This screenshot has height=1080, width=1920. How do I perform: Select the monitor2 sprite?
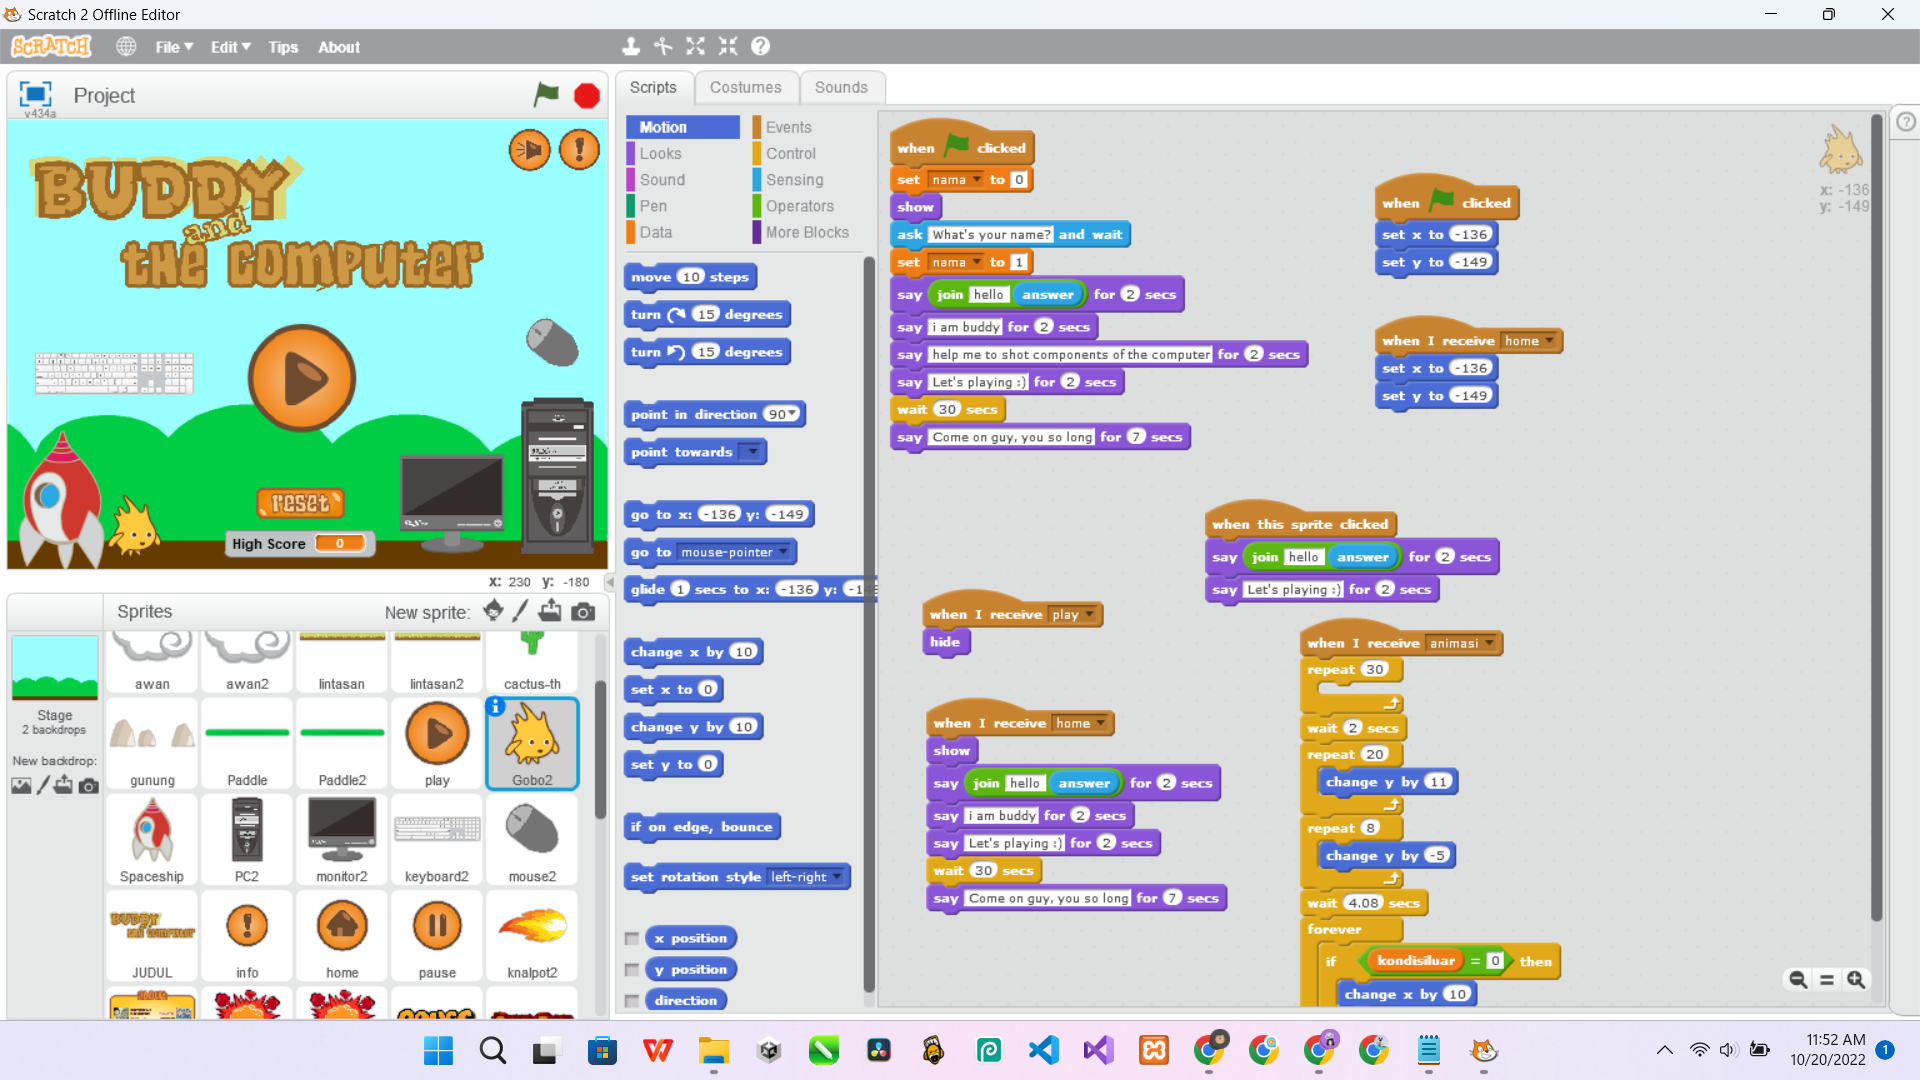coord(342,840)
